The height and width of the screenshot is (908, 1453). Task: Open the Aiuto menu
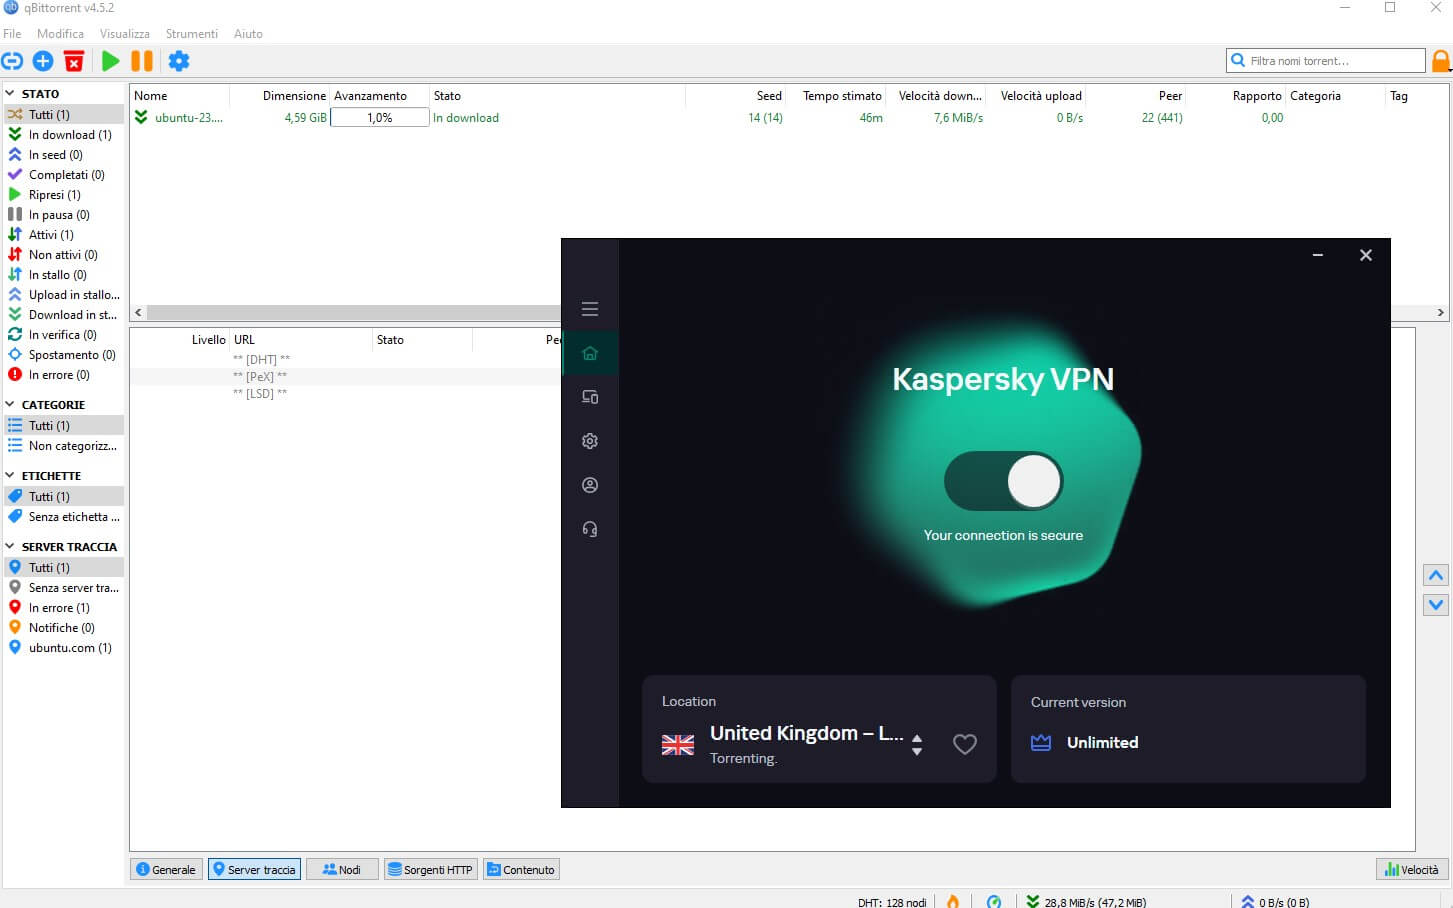point(248,34)
